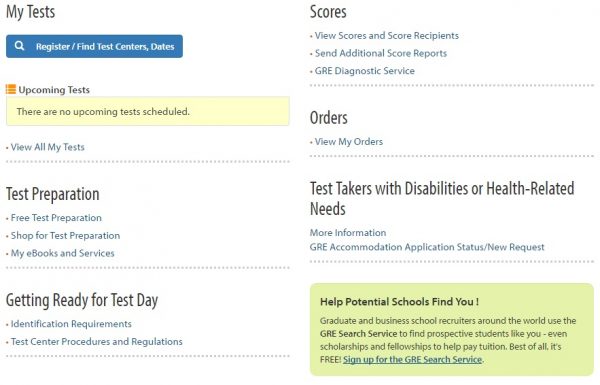The width and height of the screenshot is (600, 385).
Task: Click the Test Preparation section heading
Action: [x=53, y=194]
